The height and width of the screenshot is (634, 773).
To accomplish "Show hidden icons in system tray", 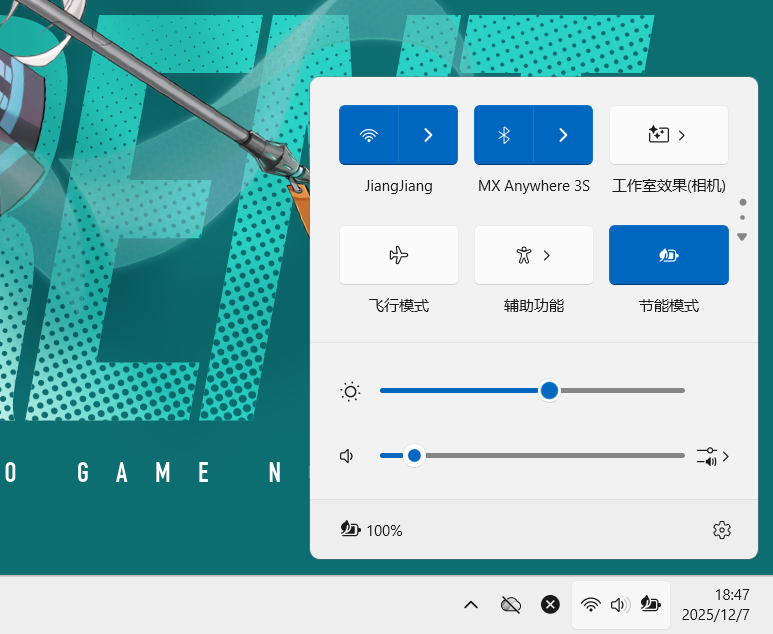I will [x=471, y=604].
